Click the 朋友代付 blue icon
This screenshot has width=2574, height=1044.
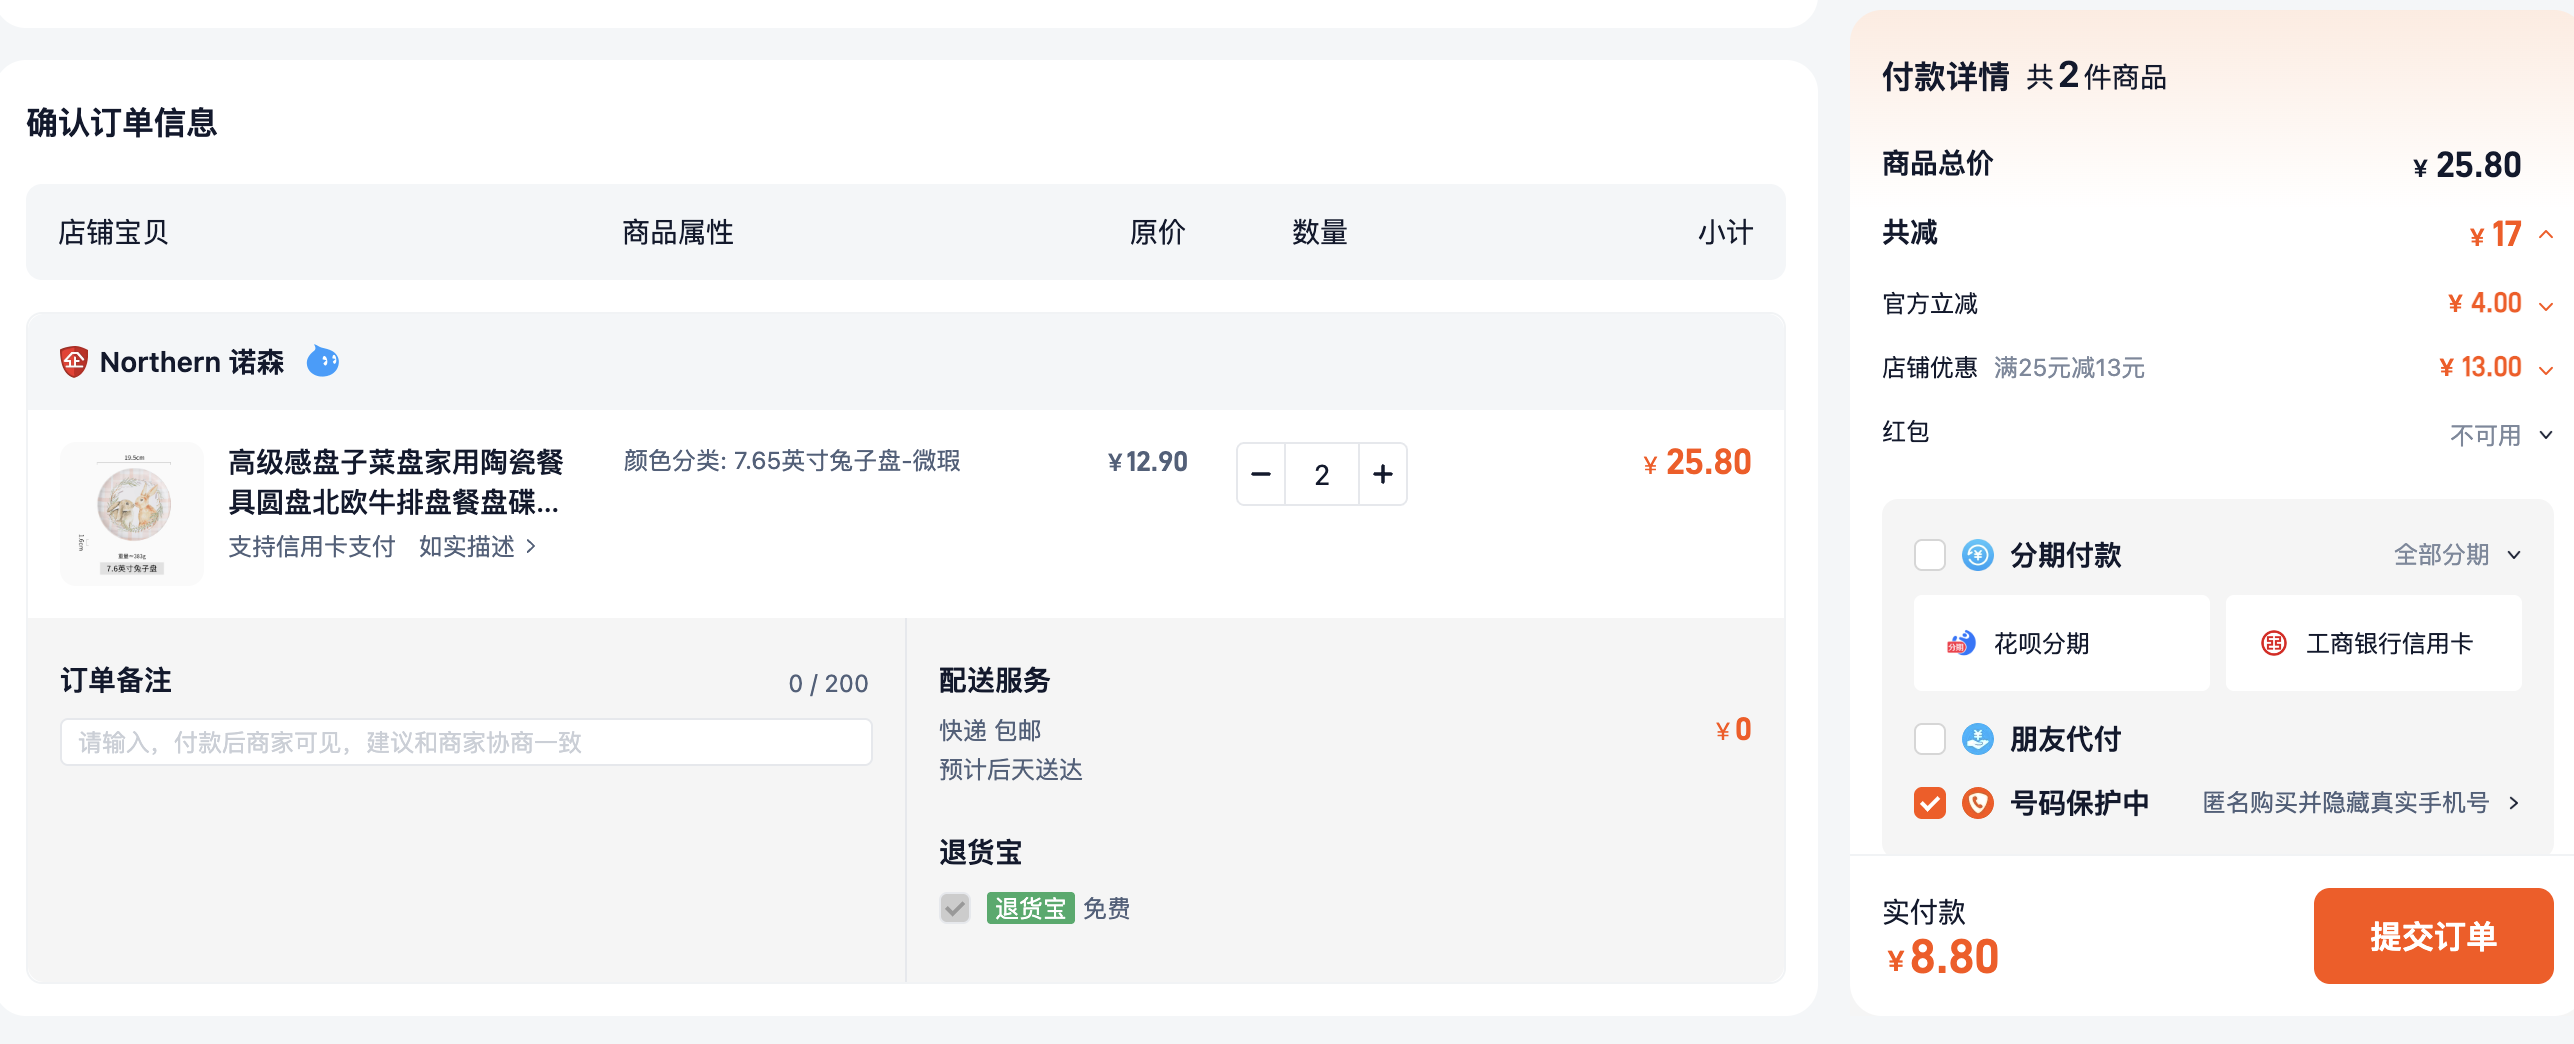pyautogui.click(x=1977, y=739)
